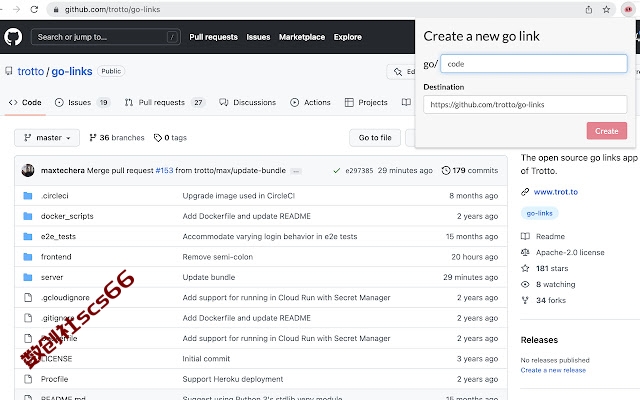Image resolution: width=640 pixels, height=400 pixels.
Task: Click the e2e_tests folder icon
Action: pos(28,236)
